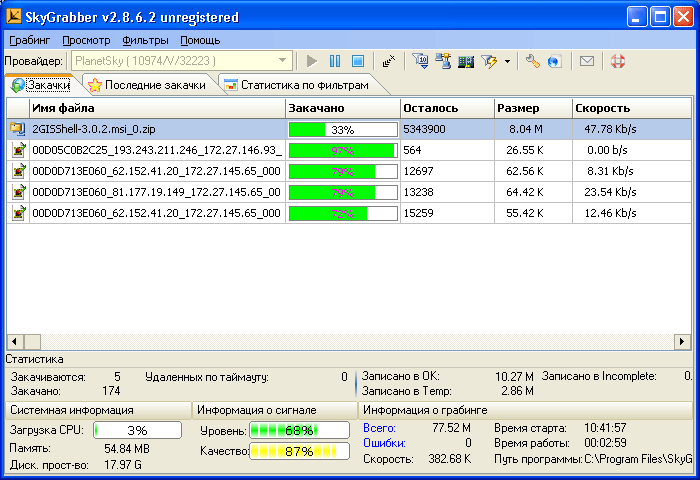Click the Записано в OK 10.27 M value

point(514,376)
